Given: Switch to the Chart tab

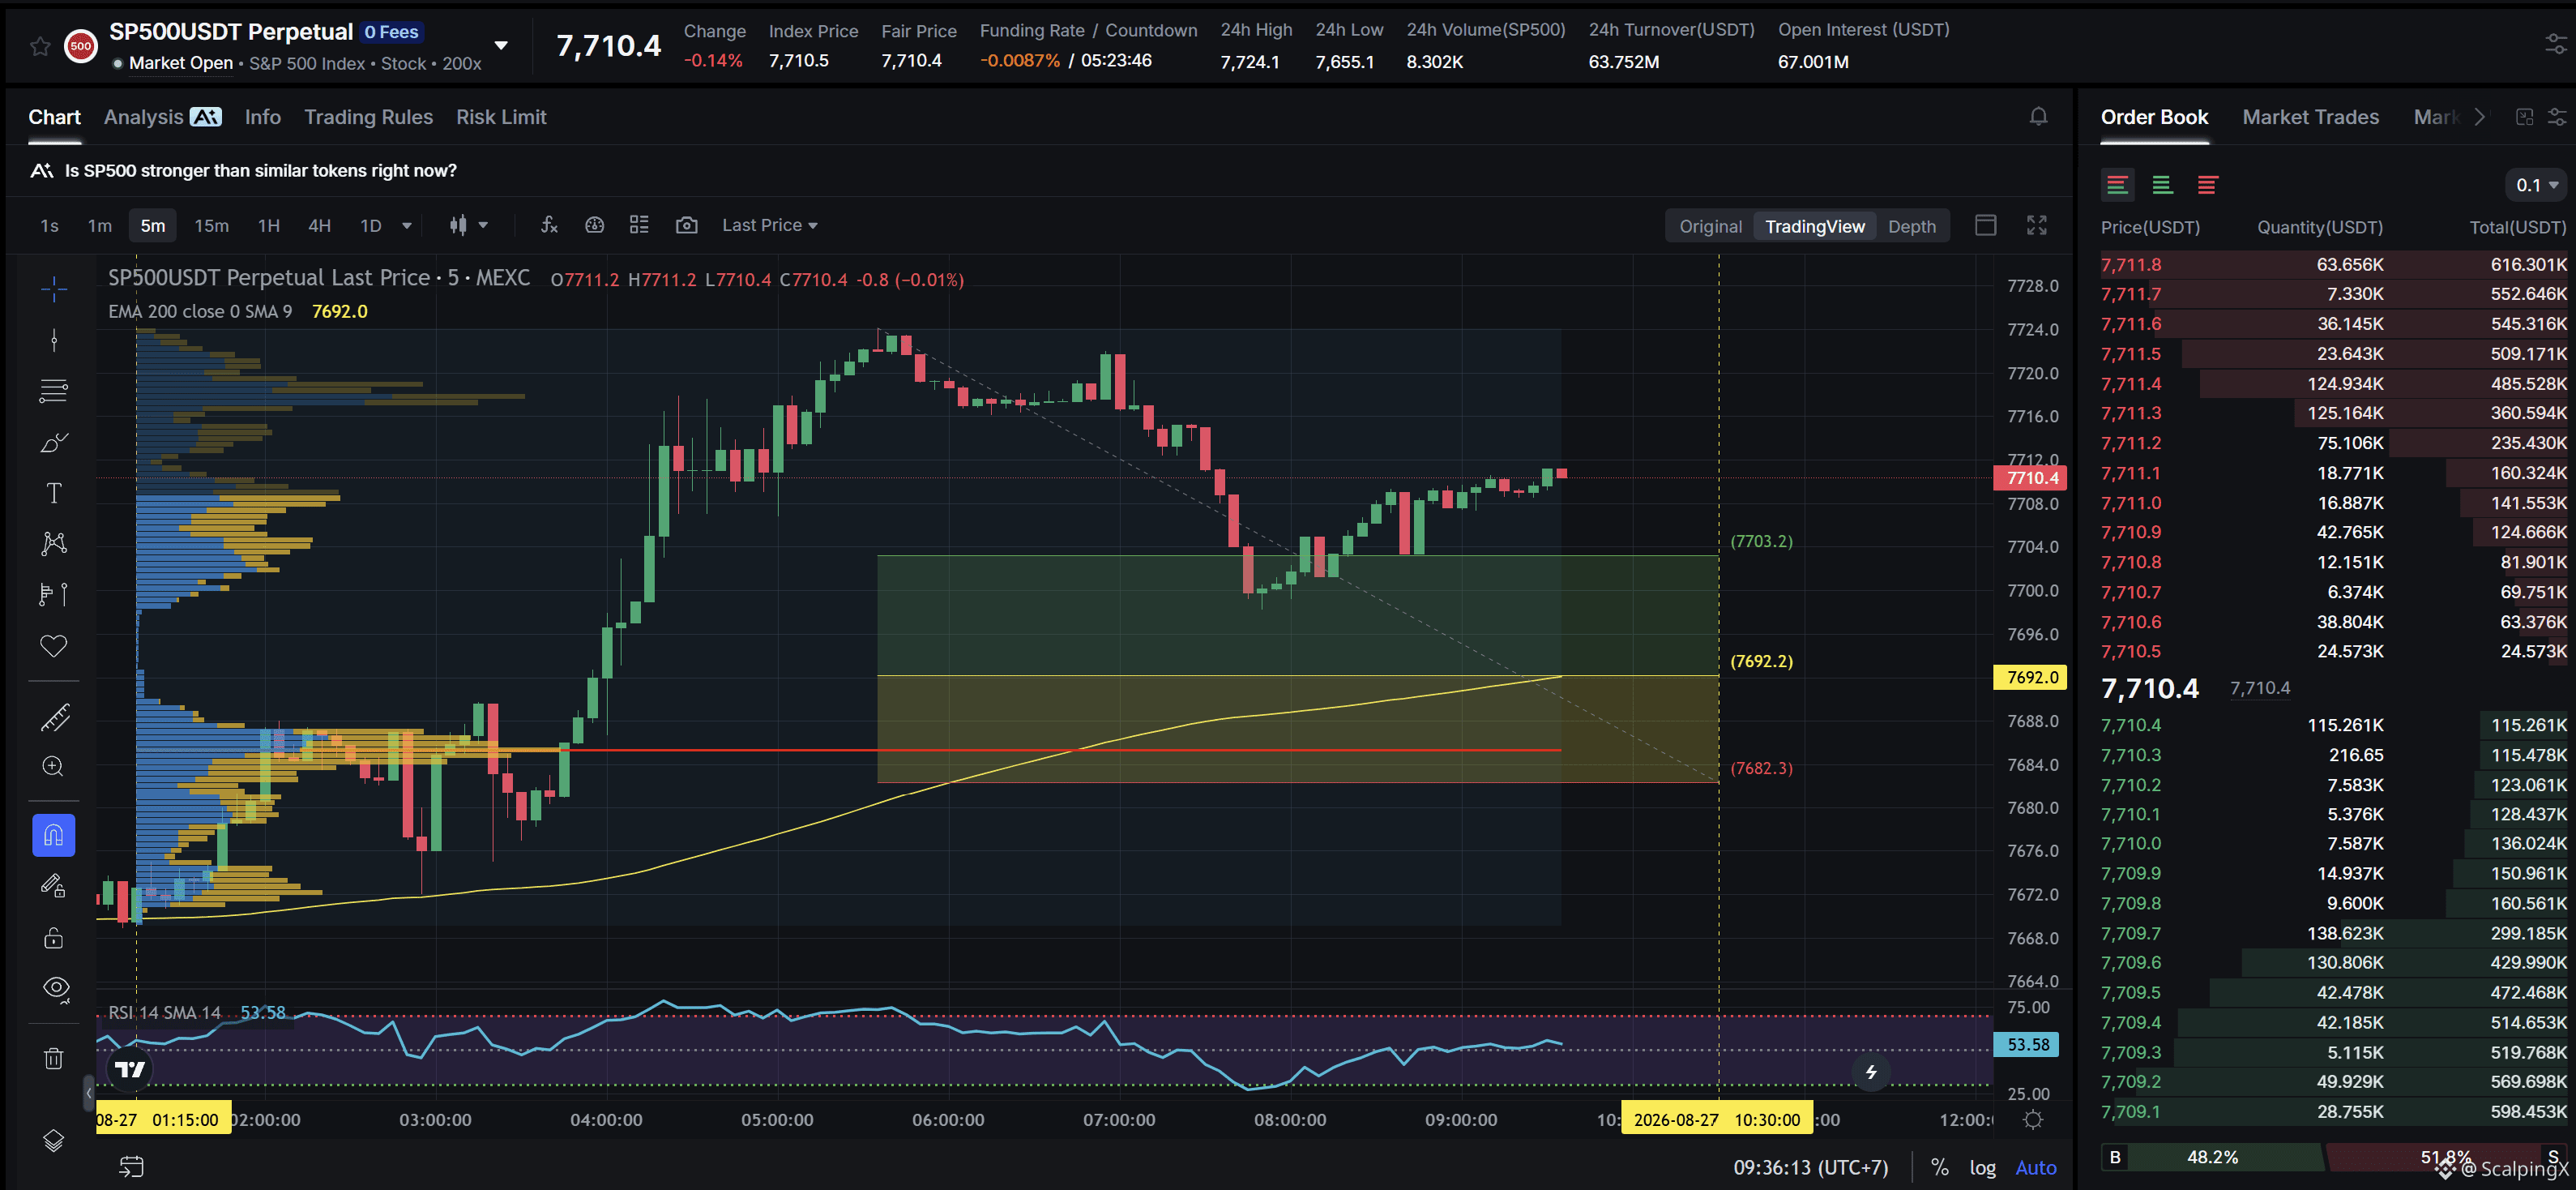Looking at the screenshot, I should coord(54,117).
